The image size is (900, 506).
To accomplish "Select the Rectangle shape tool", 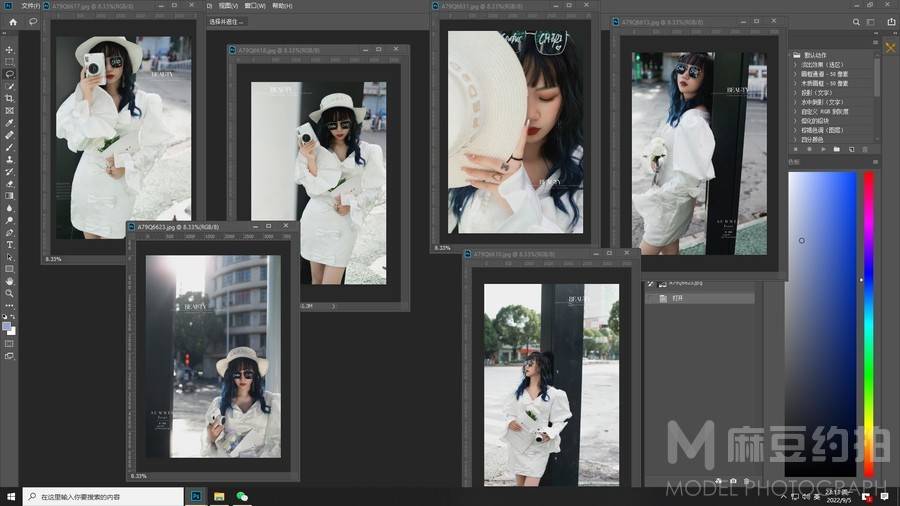I will tap(9, 269).
